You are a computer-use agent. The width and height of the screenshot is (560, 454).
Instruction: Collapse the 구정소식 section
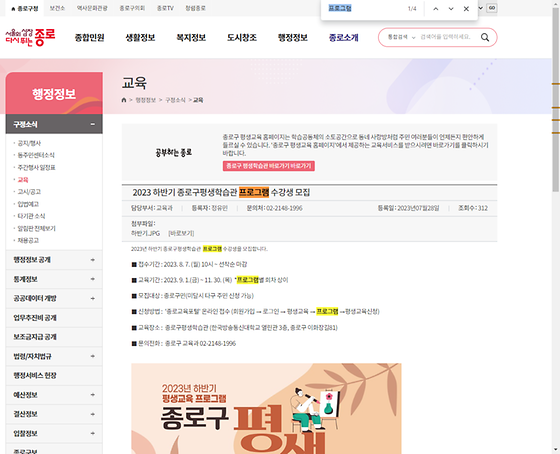92,124
